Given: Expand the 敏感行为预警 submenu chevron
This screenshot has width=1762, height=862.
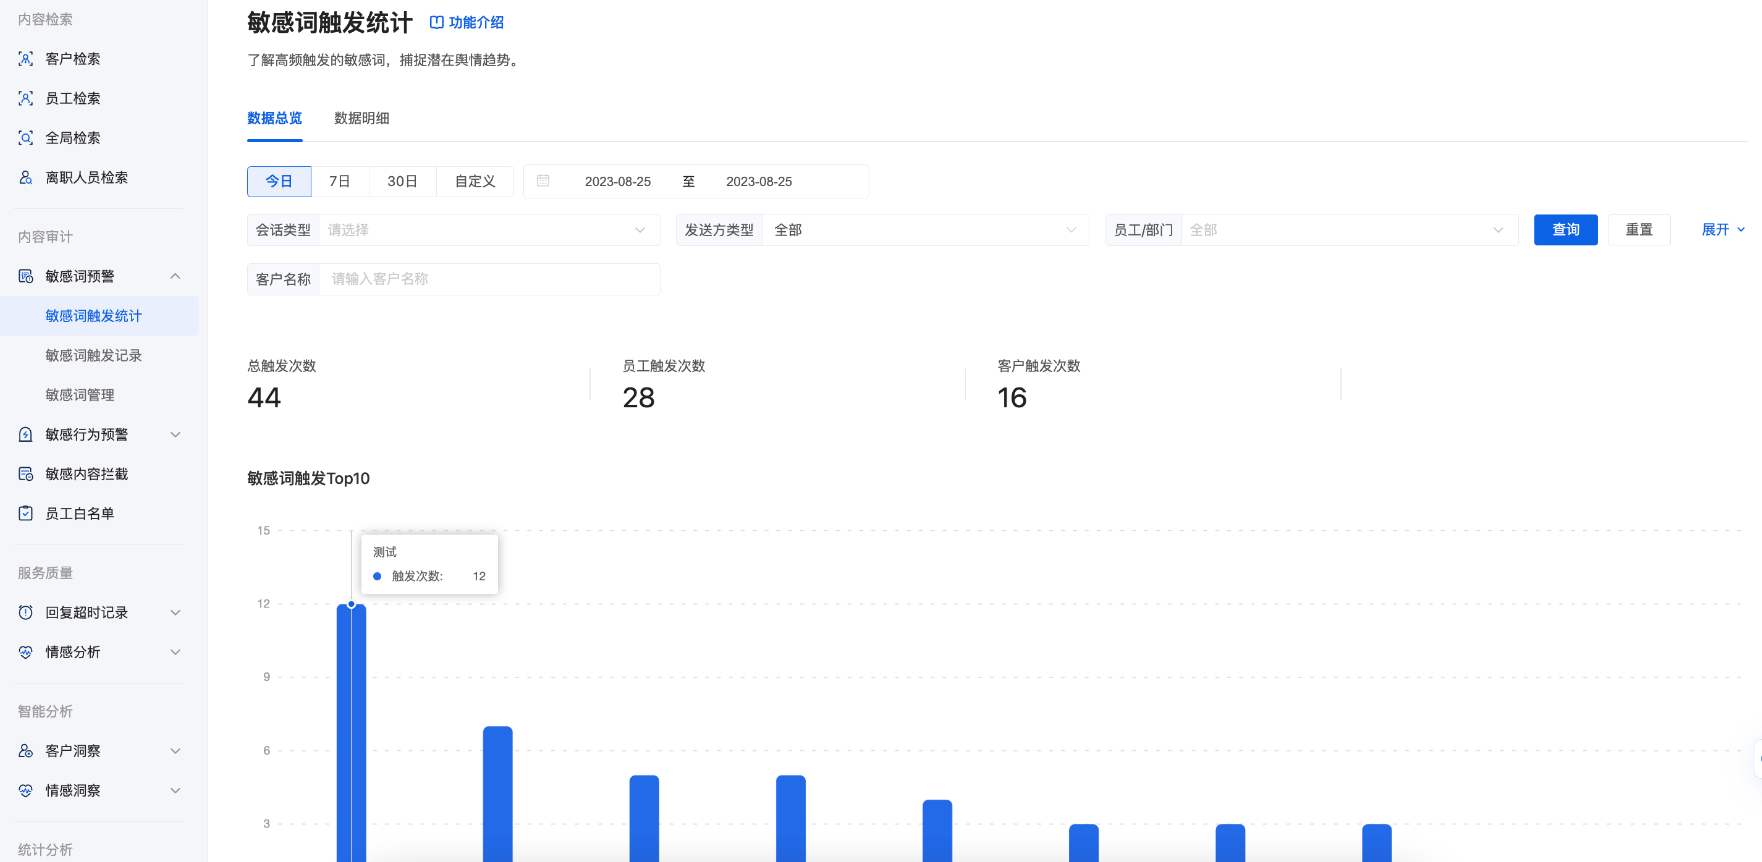Looking at the screenshot, I should click(175, 434).
